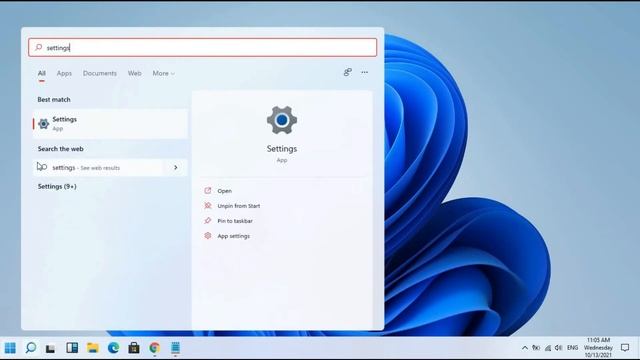Click ENG language indicator
The width and height of the screenshot is (640, 360).
pos(573,348)
